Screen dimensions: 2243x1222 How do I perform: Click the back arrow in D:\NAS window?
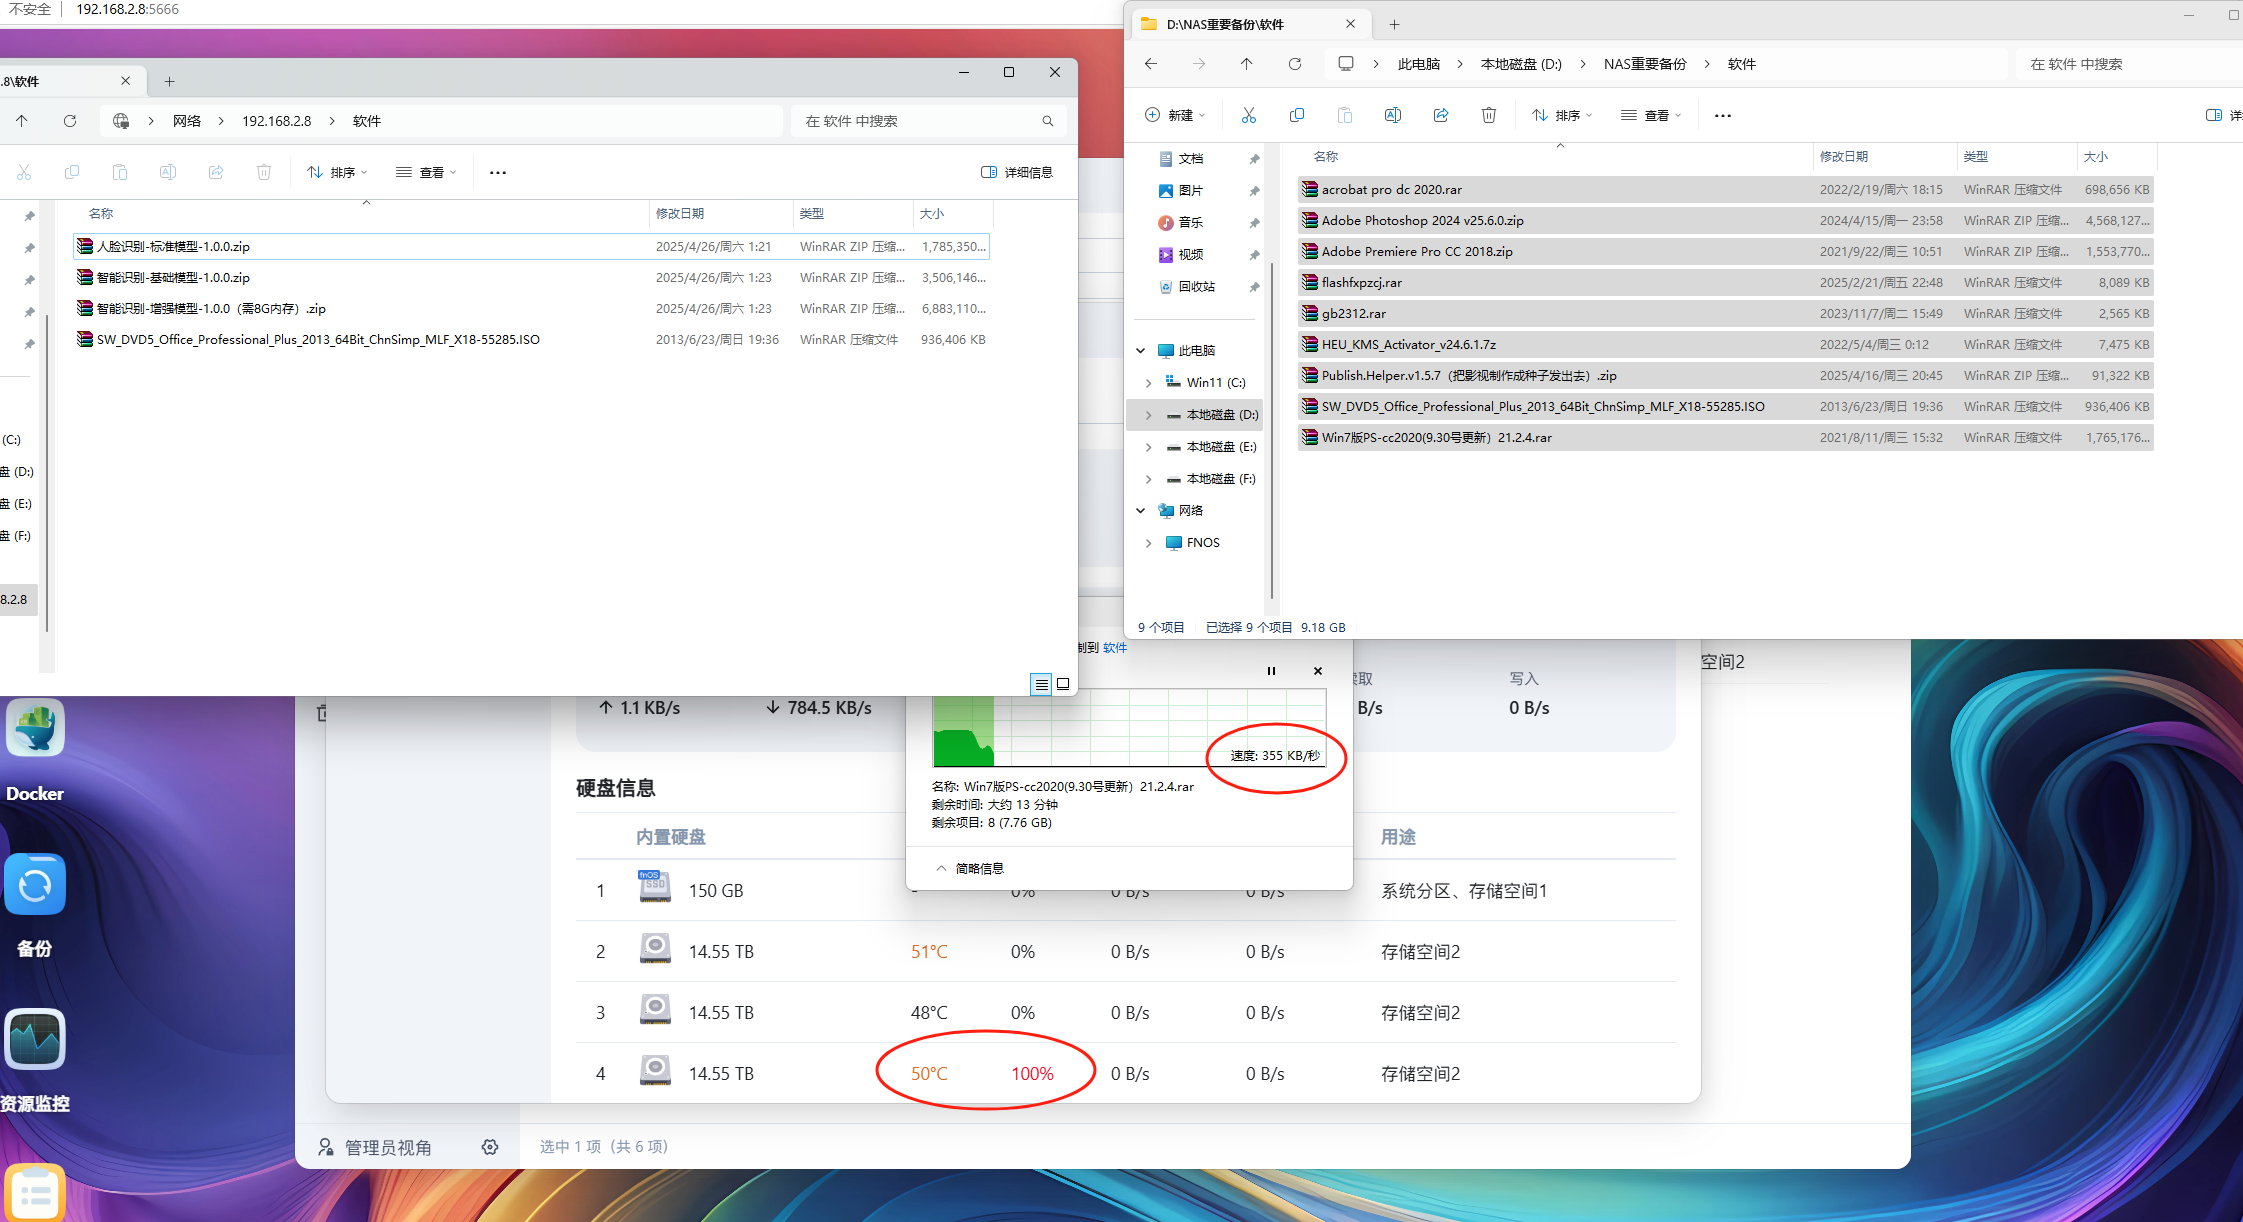(1151, 64)
